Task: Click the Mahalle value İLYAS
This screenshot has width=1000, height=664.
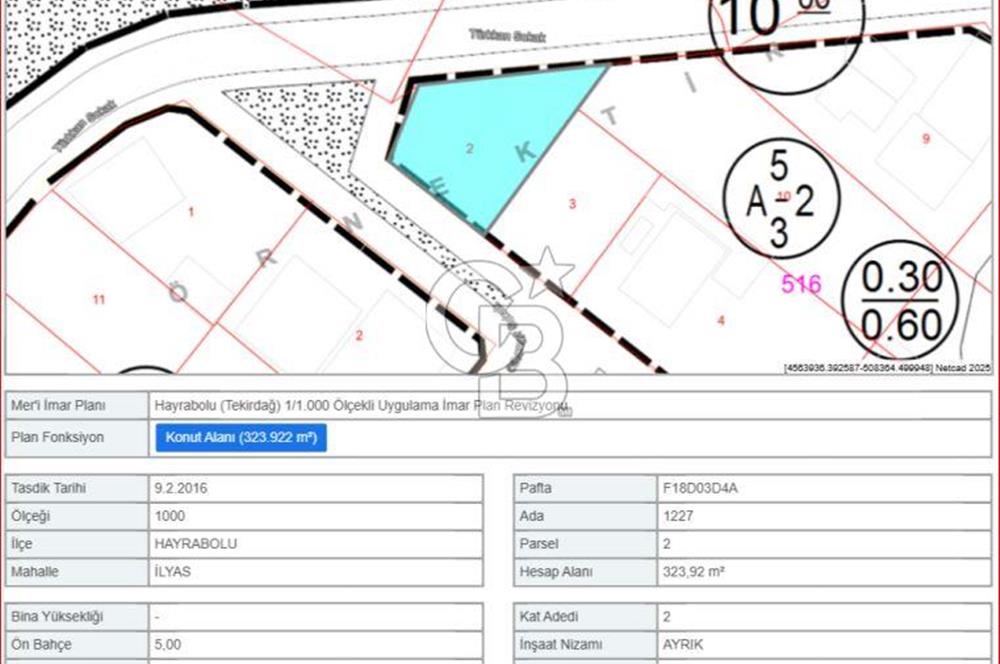Action: [x=172, y=572]
